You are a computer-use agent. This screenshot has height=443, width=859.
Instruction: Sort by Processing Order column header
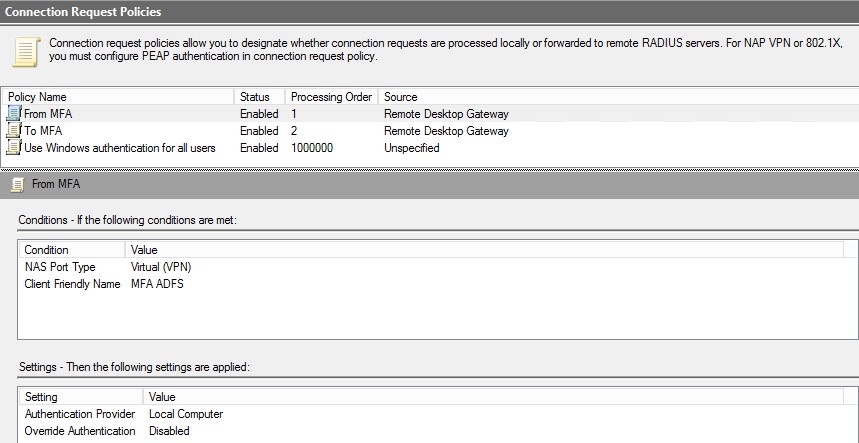331,97
